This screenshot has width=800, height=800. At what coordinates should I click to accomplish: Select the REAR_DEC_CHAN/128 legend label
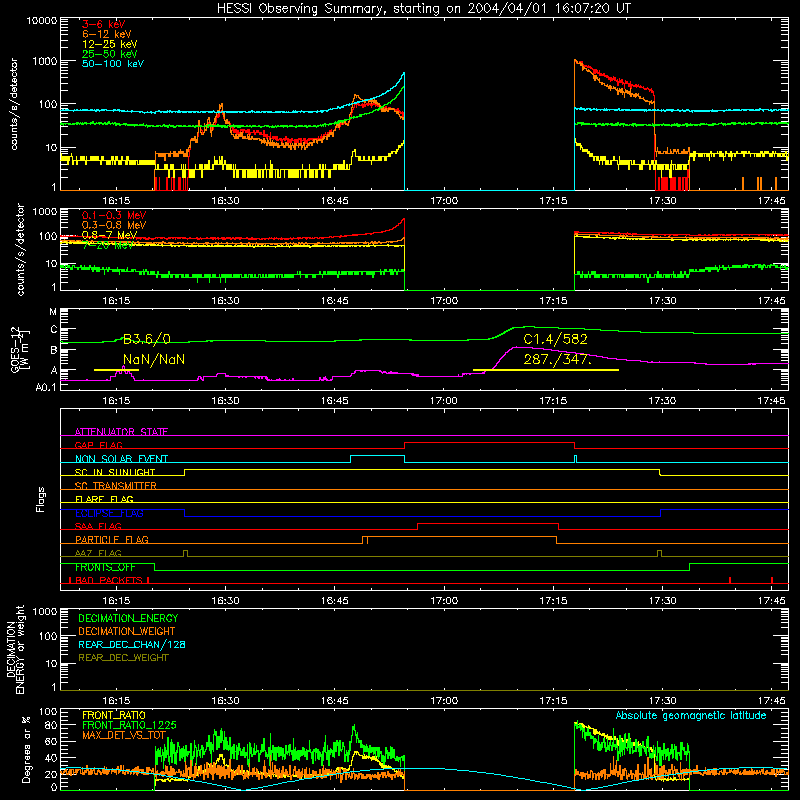tap(132, 644)
